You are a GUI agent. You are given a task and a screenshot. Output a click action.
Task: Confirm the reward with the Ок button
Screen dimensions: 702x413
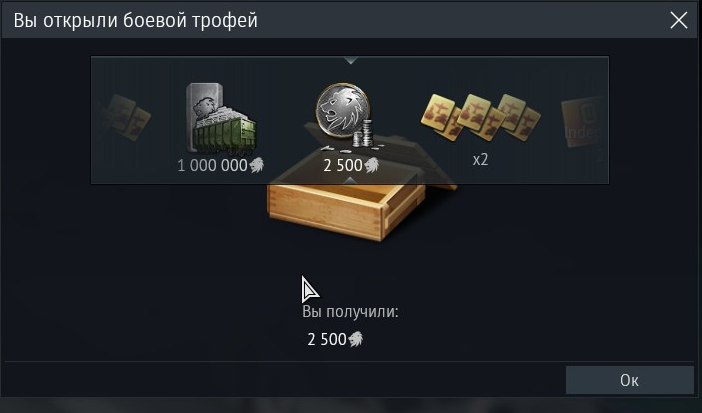pos(629,380)
